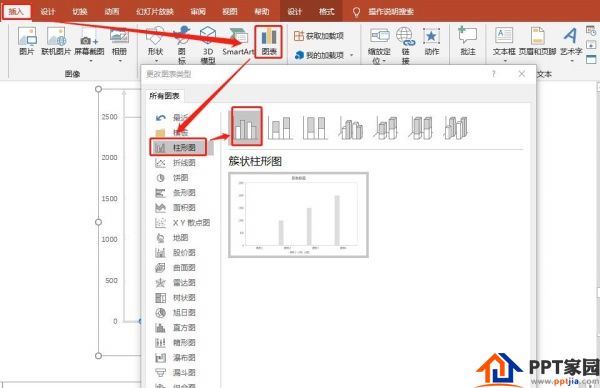Open the 3D 模型 models icon
Image resolution: width=600 pixels, height=388 pixels.
click(x=208, y=45)
